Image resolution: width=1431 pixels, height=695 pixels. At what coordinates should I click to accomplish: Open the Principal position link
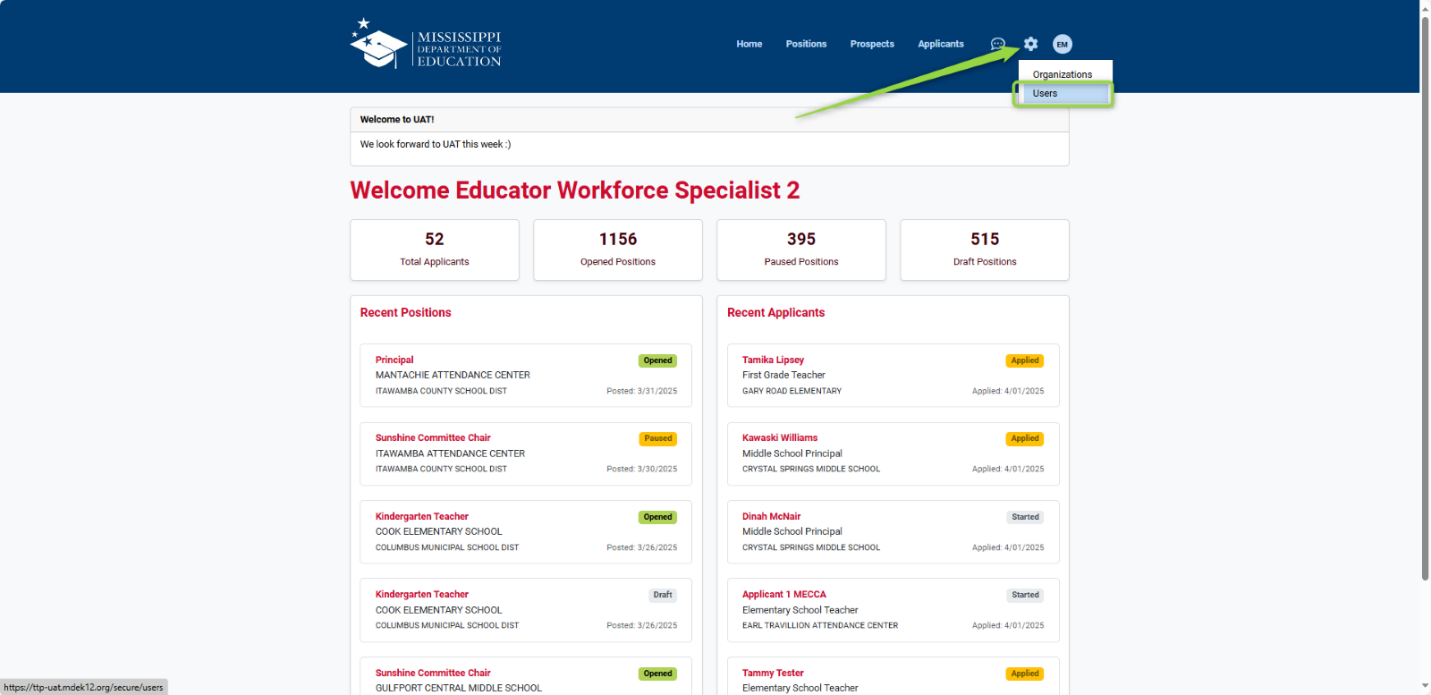point(394,360)
